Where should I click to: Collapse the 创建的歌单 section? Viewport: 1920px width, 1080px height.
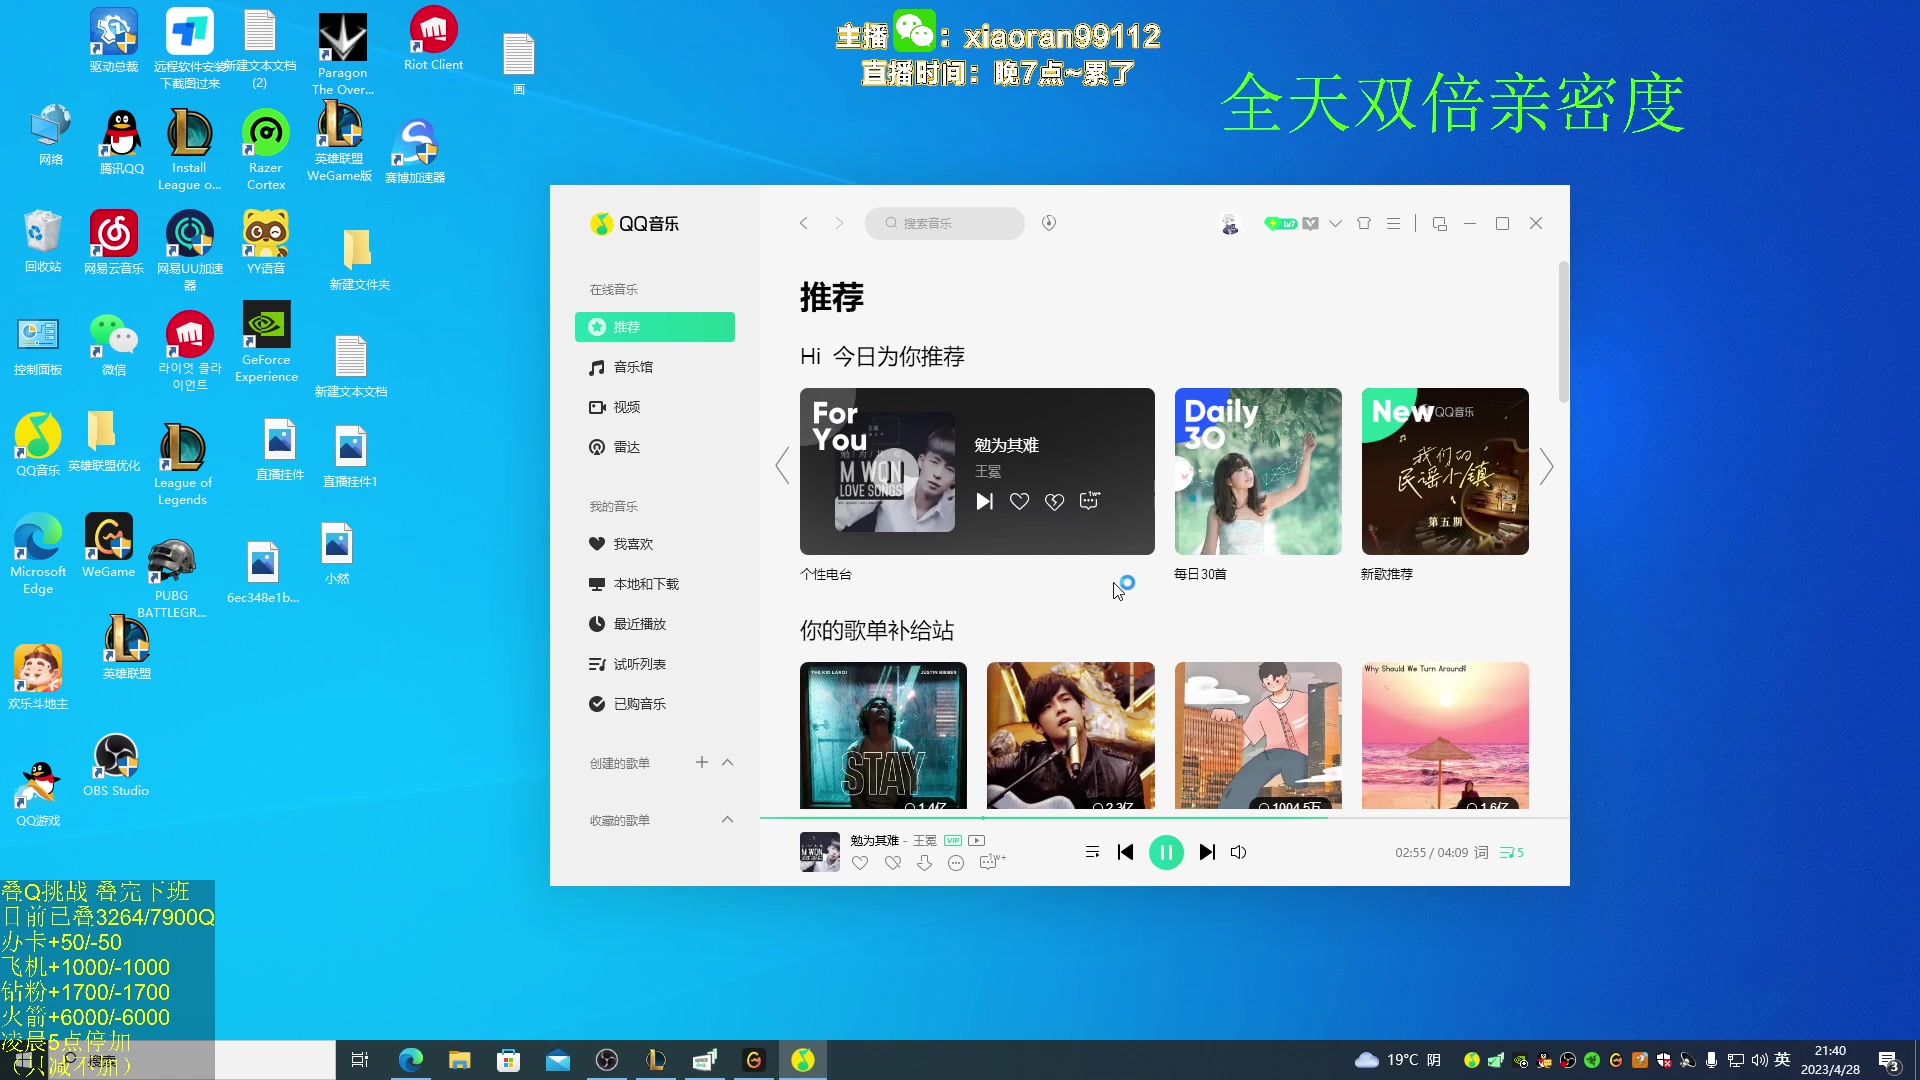pos(727,762)
